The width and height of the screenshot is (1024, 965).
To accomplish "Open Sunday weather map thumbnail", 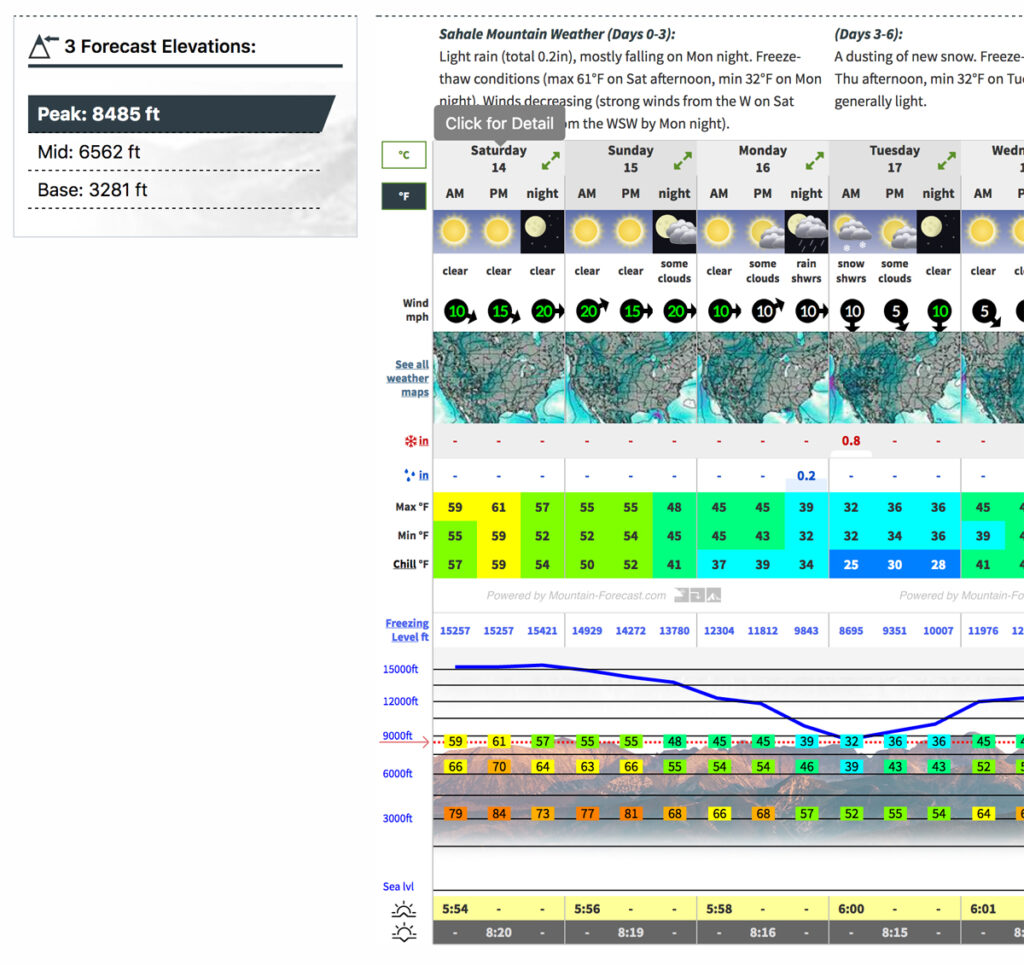I will pyautogui.click(x=632, y=377).
